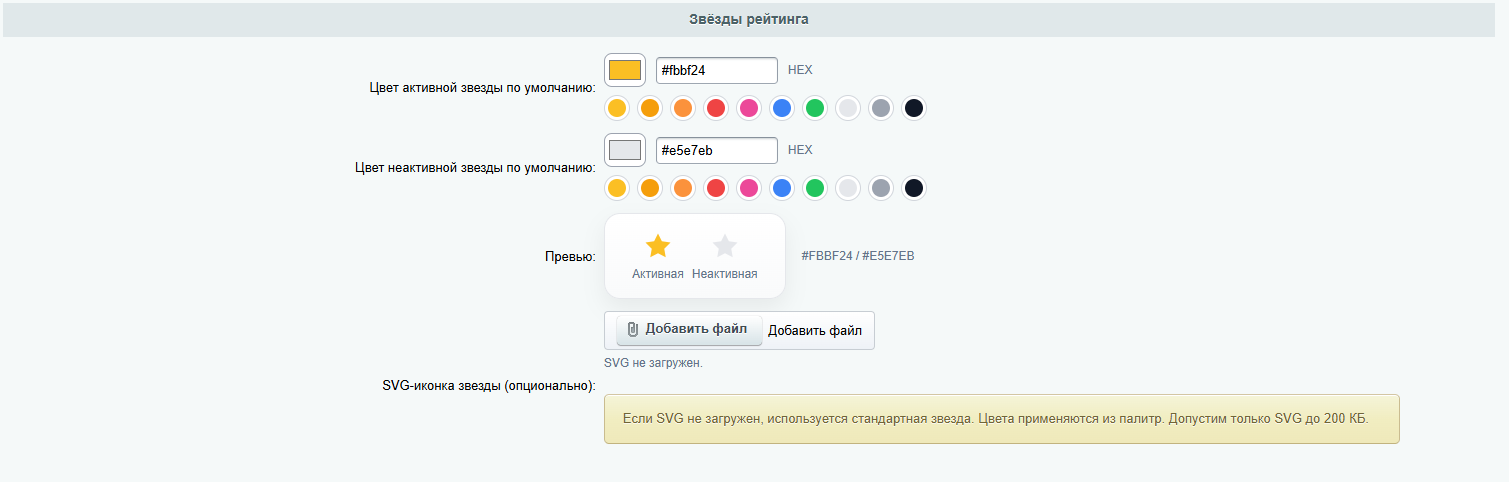
Task: Click the yellow SVG hint note box
Action: click(x=1001, y=418)
